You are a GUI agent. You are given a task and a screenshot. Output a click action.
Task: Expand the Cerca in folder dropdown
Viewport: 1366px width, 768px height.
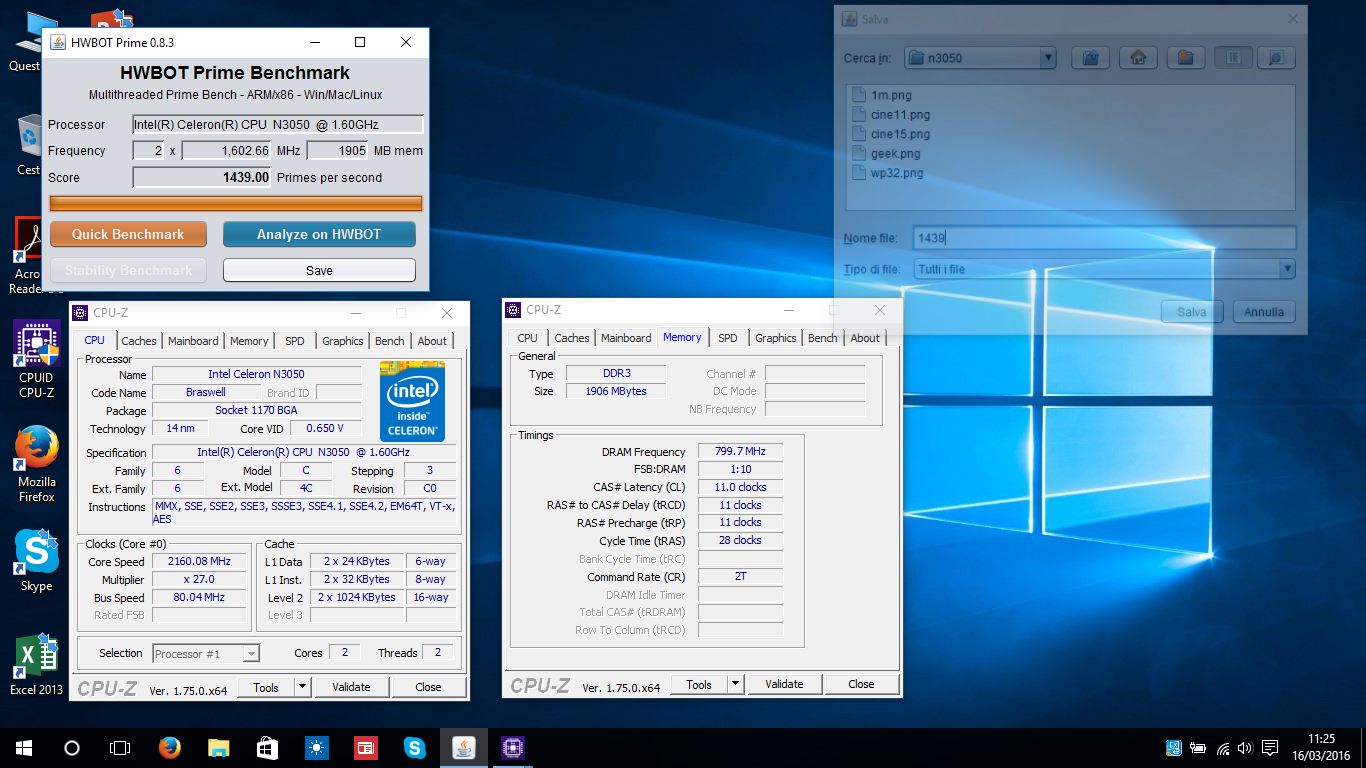tap(1048, 58)
